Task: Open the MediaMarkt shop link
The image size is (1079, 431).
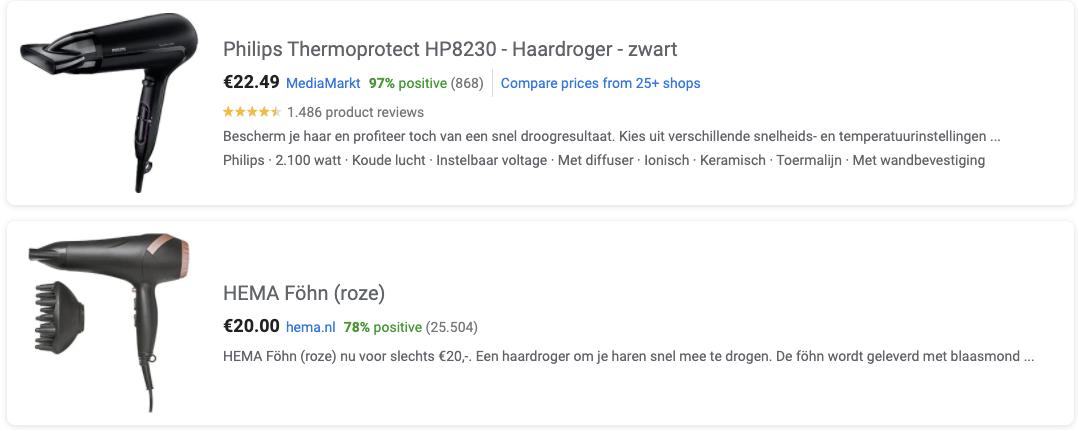Action: (323, 83)
